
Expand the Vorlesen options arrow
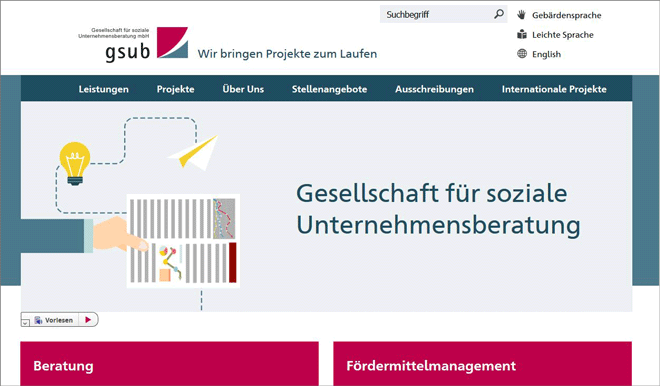point(25,323)
